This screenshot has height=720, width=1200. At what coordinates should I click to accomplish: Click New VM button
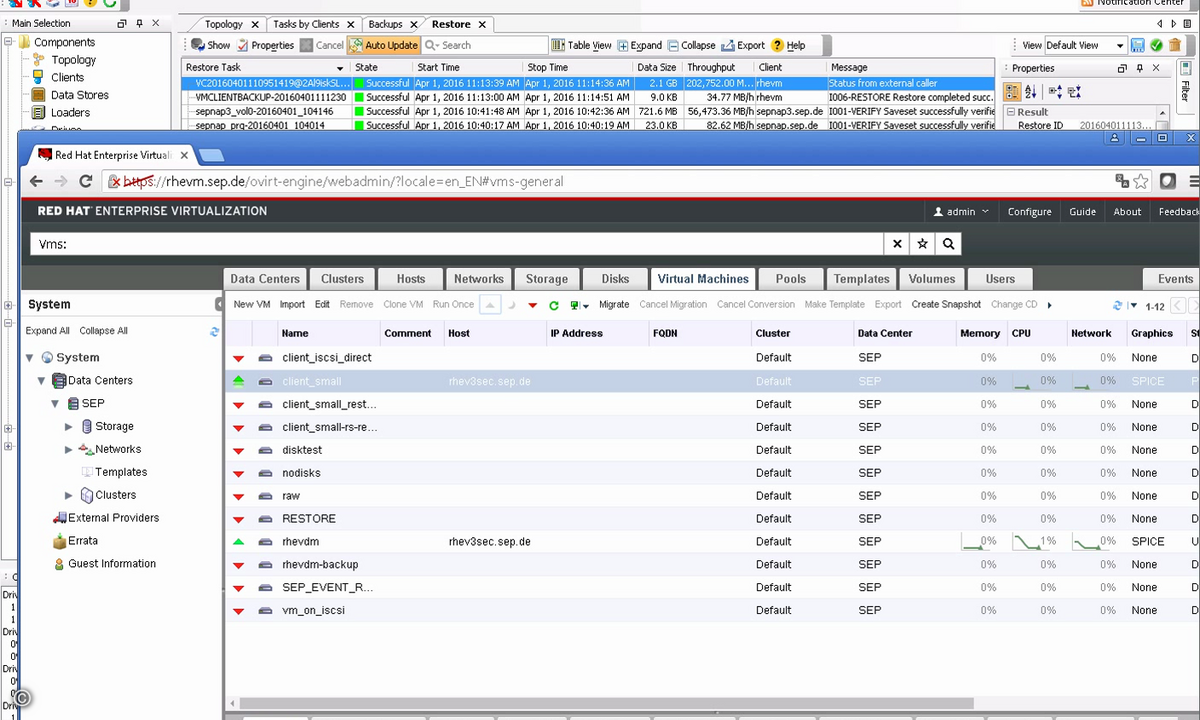(252, 305)
